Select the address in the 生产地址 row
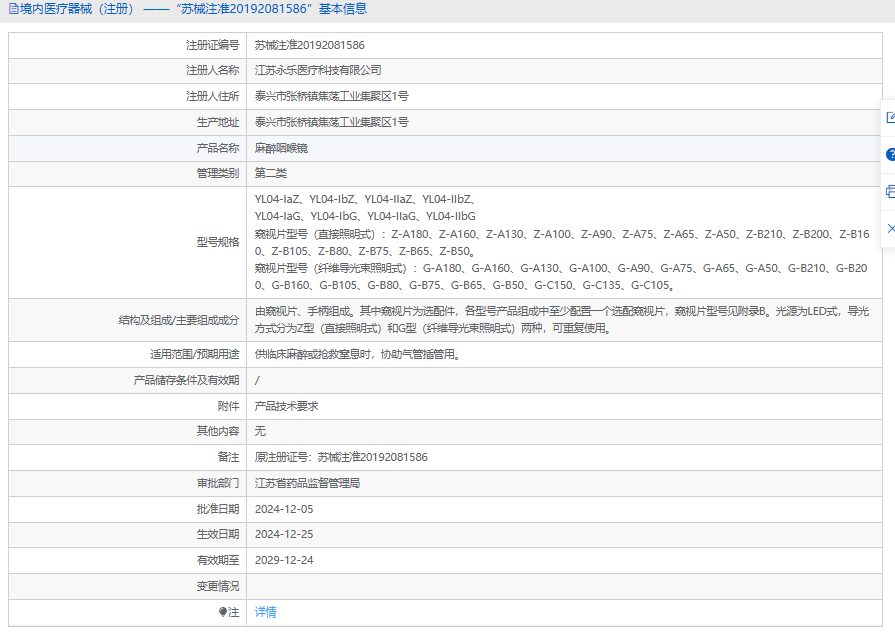The width and height of the screenshot is (895, 632). coord(332,122)
